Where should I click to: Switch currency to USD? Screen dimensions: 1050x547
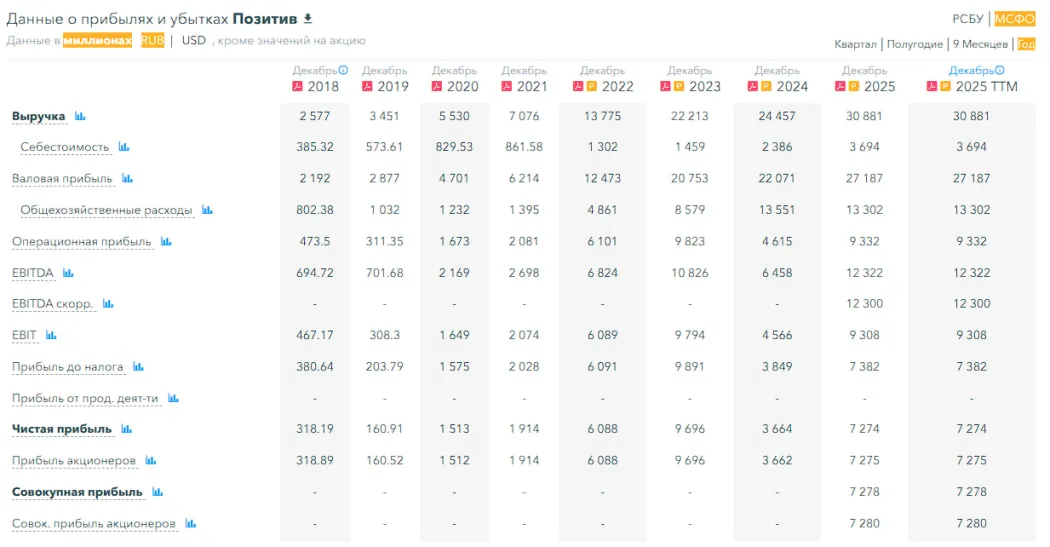(194, 41)
